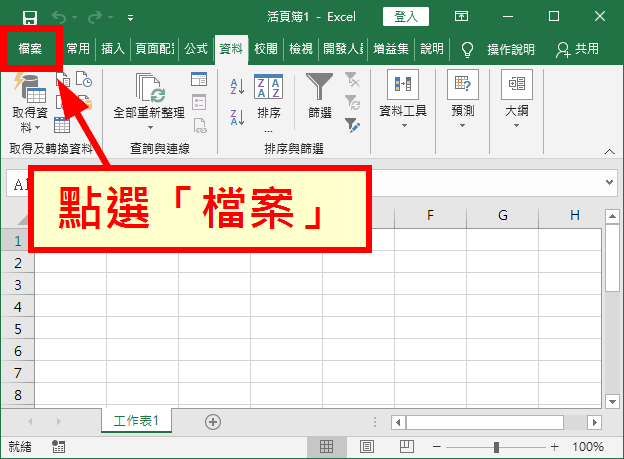This screenshot has width=624, height=459.
Task: Select the 工作表1 sheet tab
Action: tap(136, 421)
